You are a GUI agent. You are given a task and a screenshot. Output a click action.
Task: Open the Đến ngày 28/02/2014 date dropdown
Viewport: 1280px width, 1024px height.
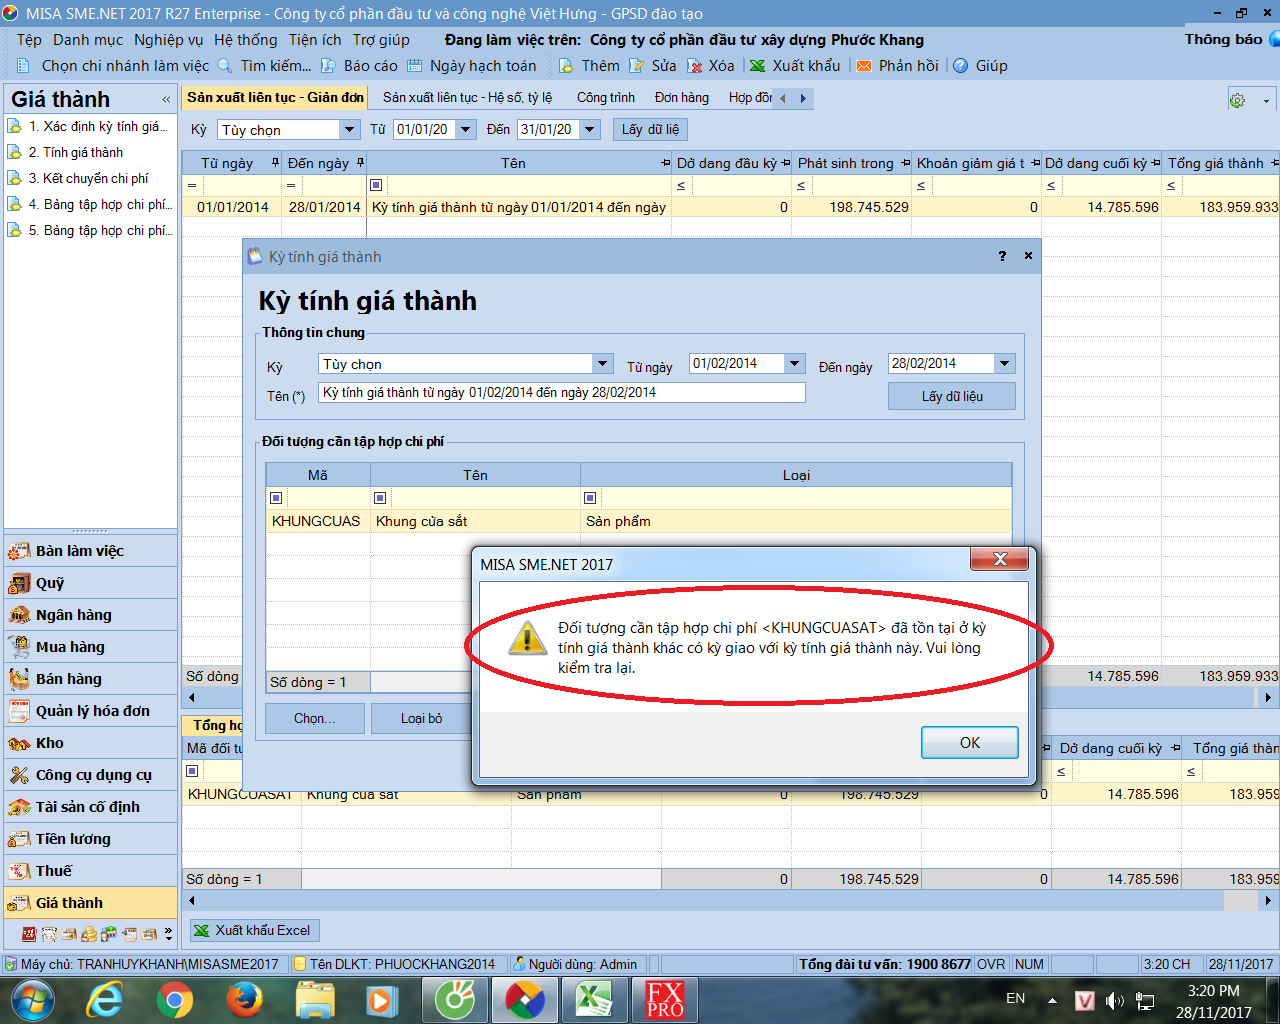[1005, 364]
